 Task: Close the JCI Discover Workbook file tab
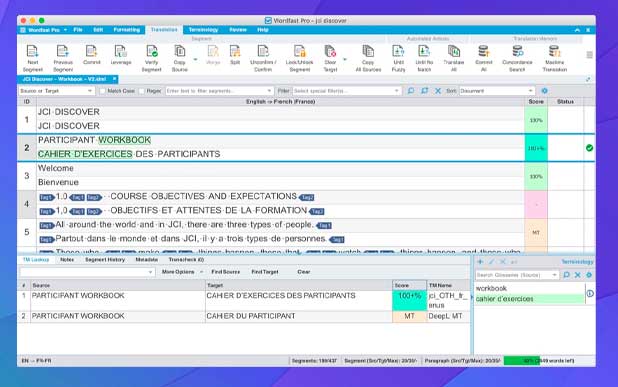[x=114, y=79]
